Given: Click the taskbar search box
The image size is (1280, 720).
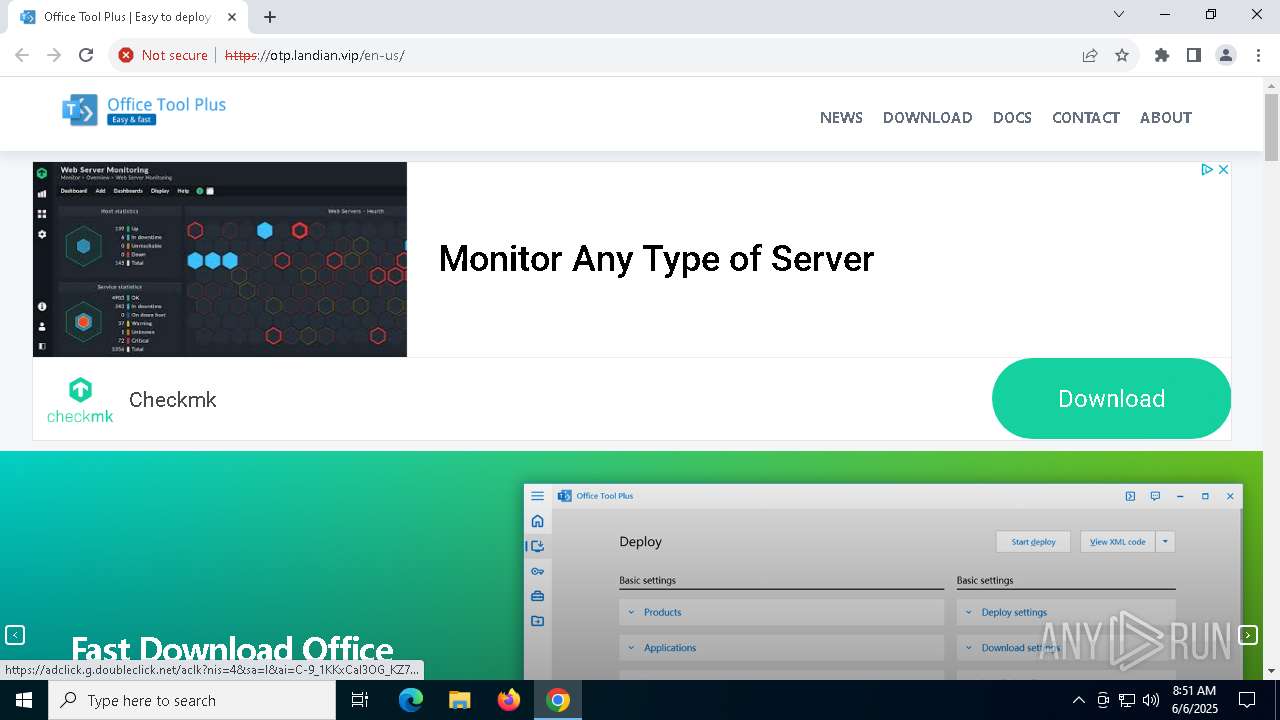Looking at the screenshot, I should pyautogui.click(x=192, y=700).
